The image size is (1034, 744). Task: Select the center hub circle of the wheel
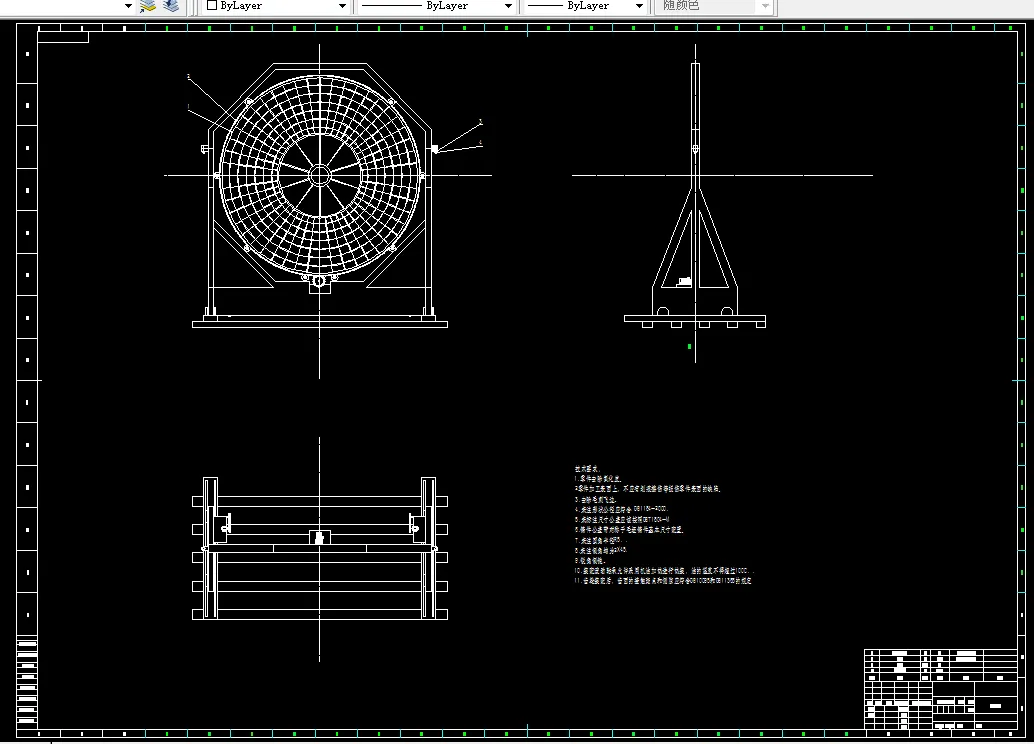point(320,175)
